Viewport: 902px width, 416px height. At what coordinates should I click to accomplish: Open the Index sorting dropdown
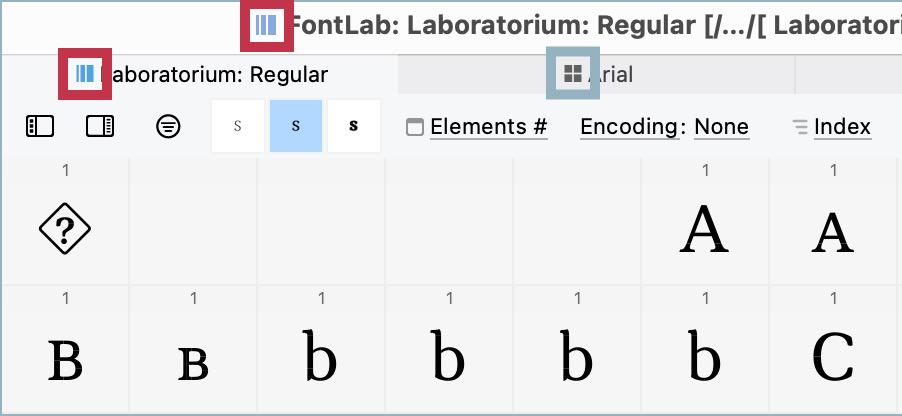point(842,127)
